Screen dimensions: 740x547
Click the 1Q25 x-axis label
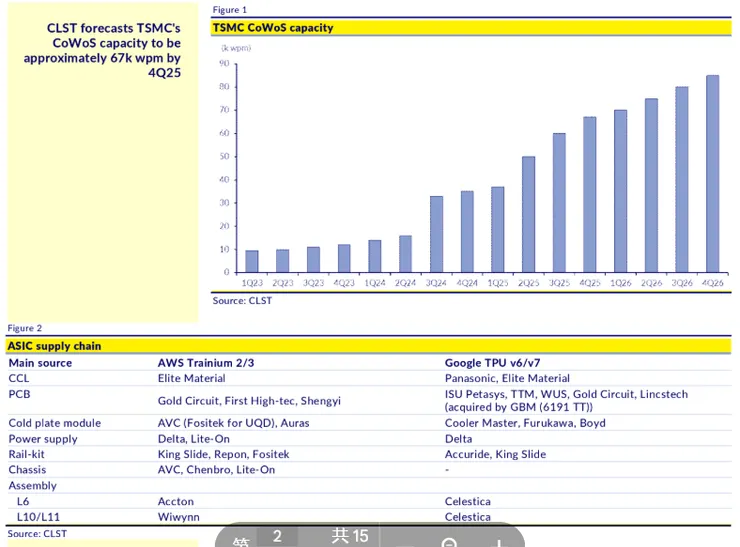point(498,283)
